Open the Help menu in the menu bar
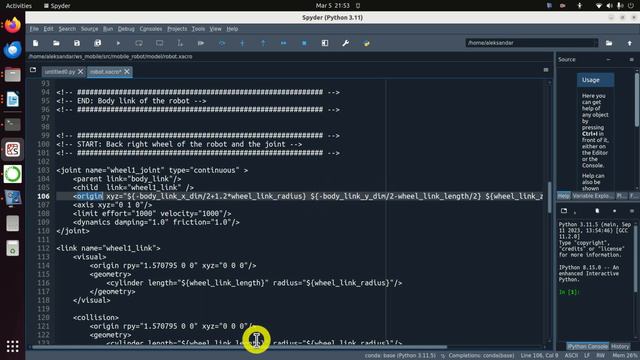 232,29
